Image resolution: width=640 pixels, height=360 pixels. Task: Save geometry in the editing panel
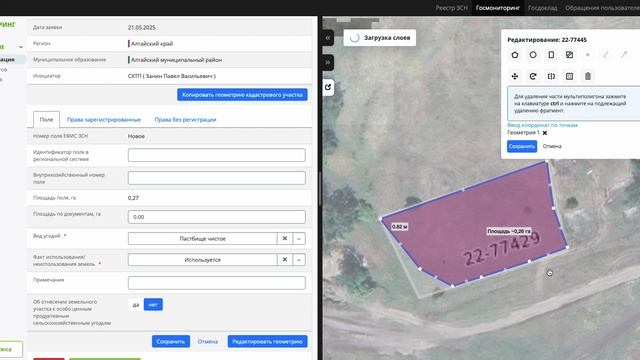522,146
